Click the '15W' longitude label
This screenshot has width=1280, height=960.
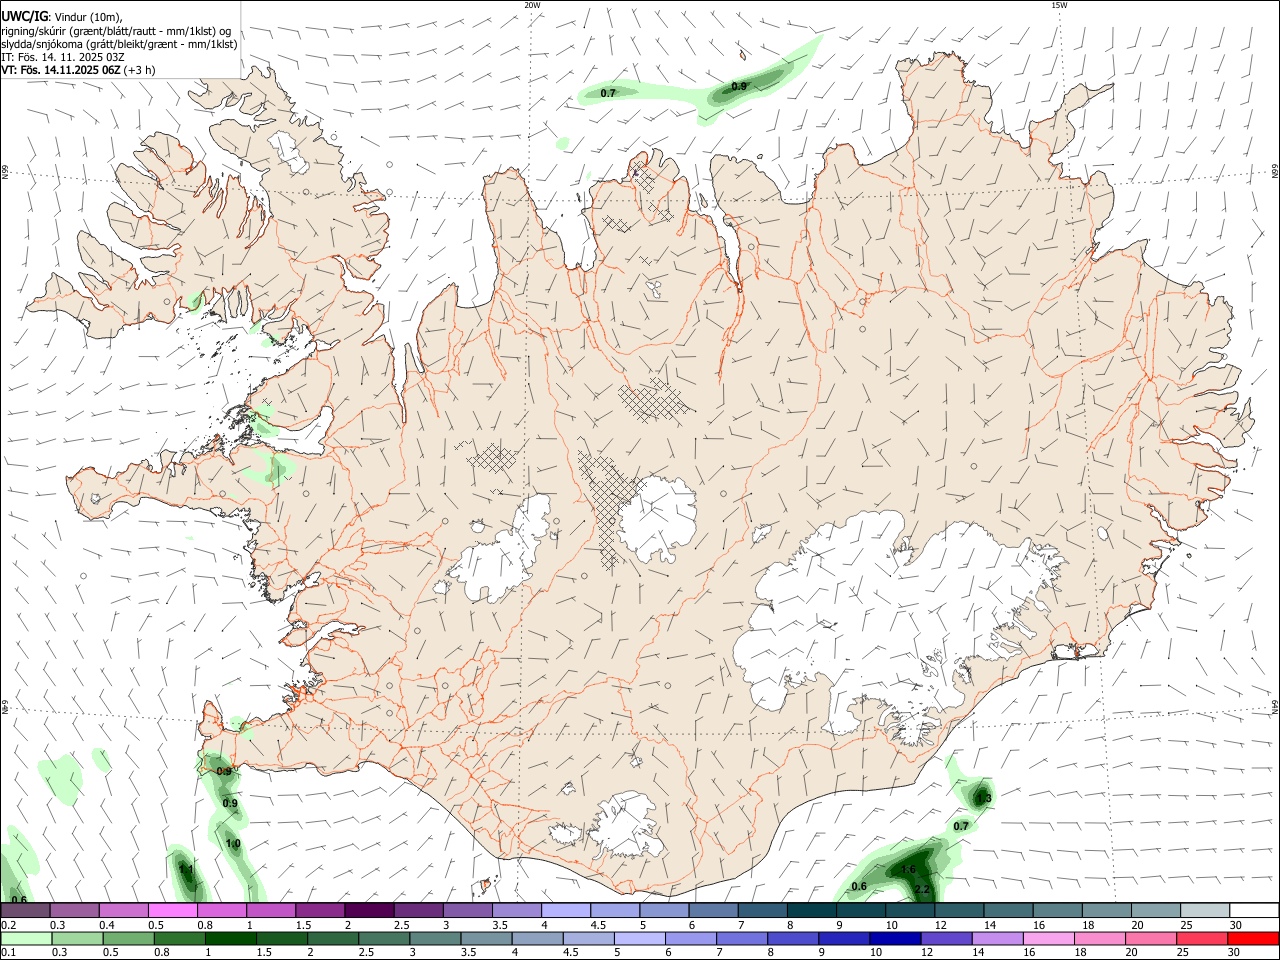tap(1059, 5)
